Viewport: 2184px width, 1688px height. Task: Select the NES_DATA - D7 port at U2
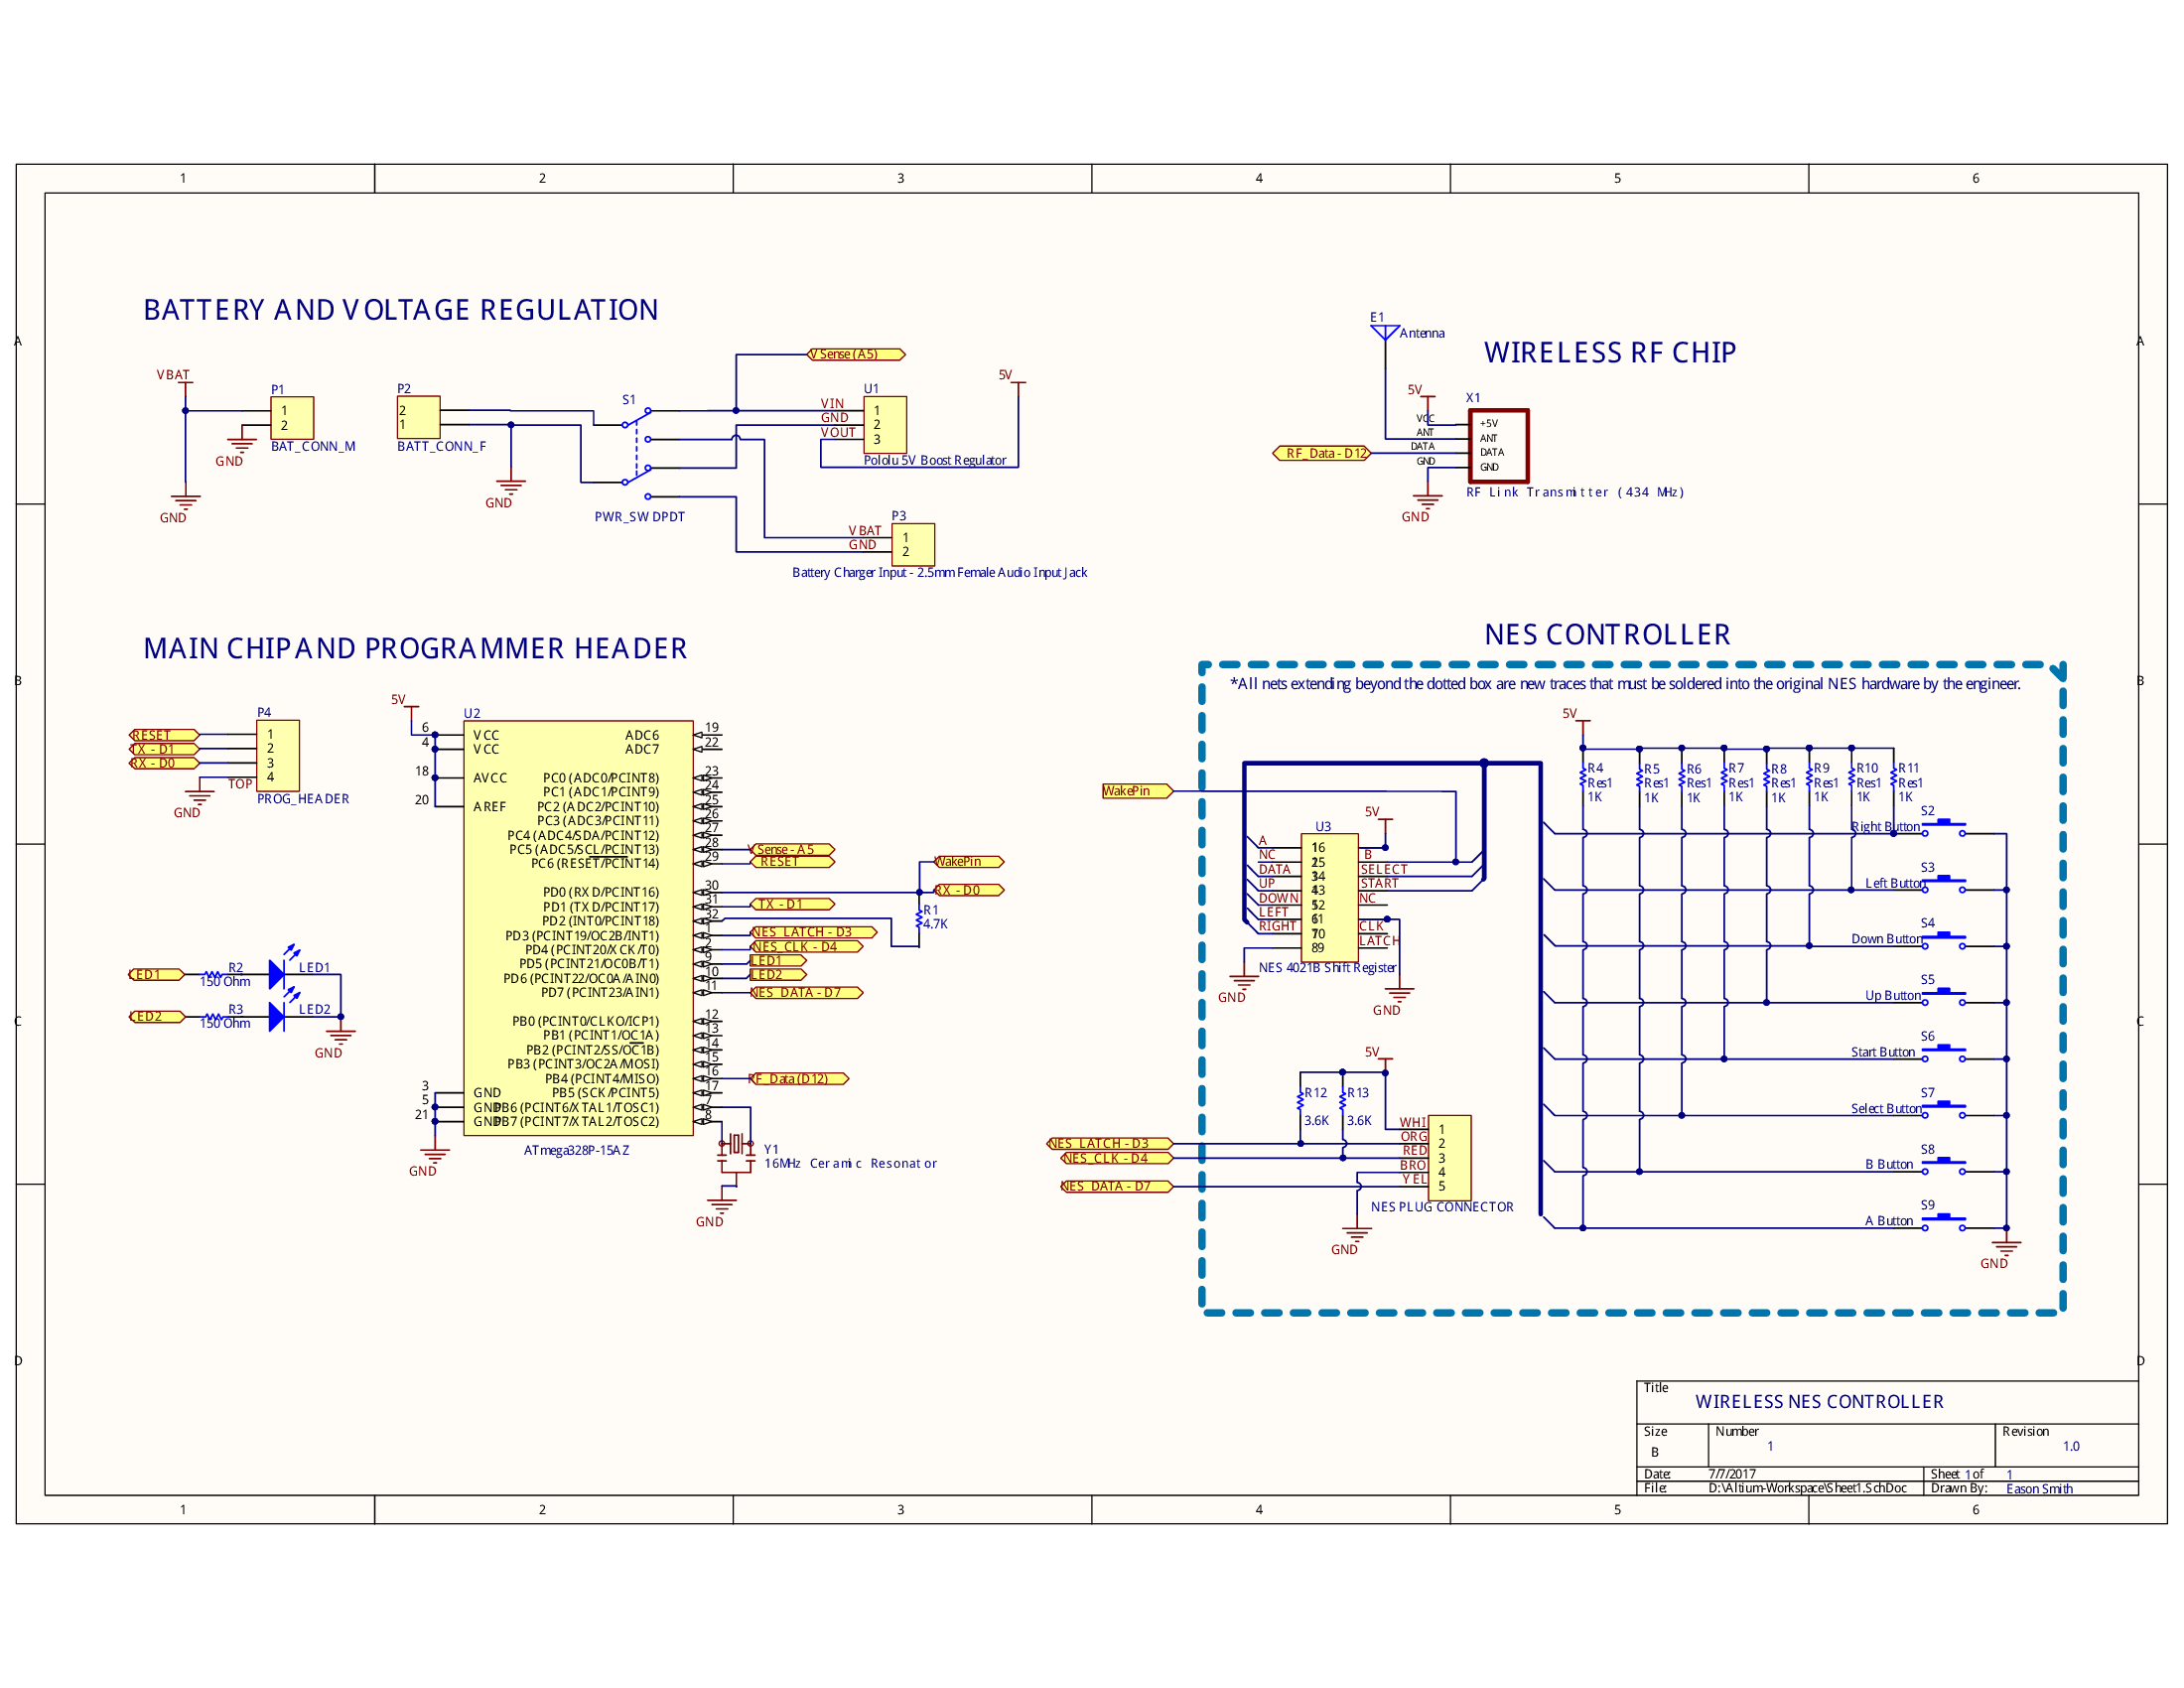click(x=807, y=992)
